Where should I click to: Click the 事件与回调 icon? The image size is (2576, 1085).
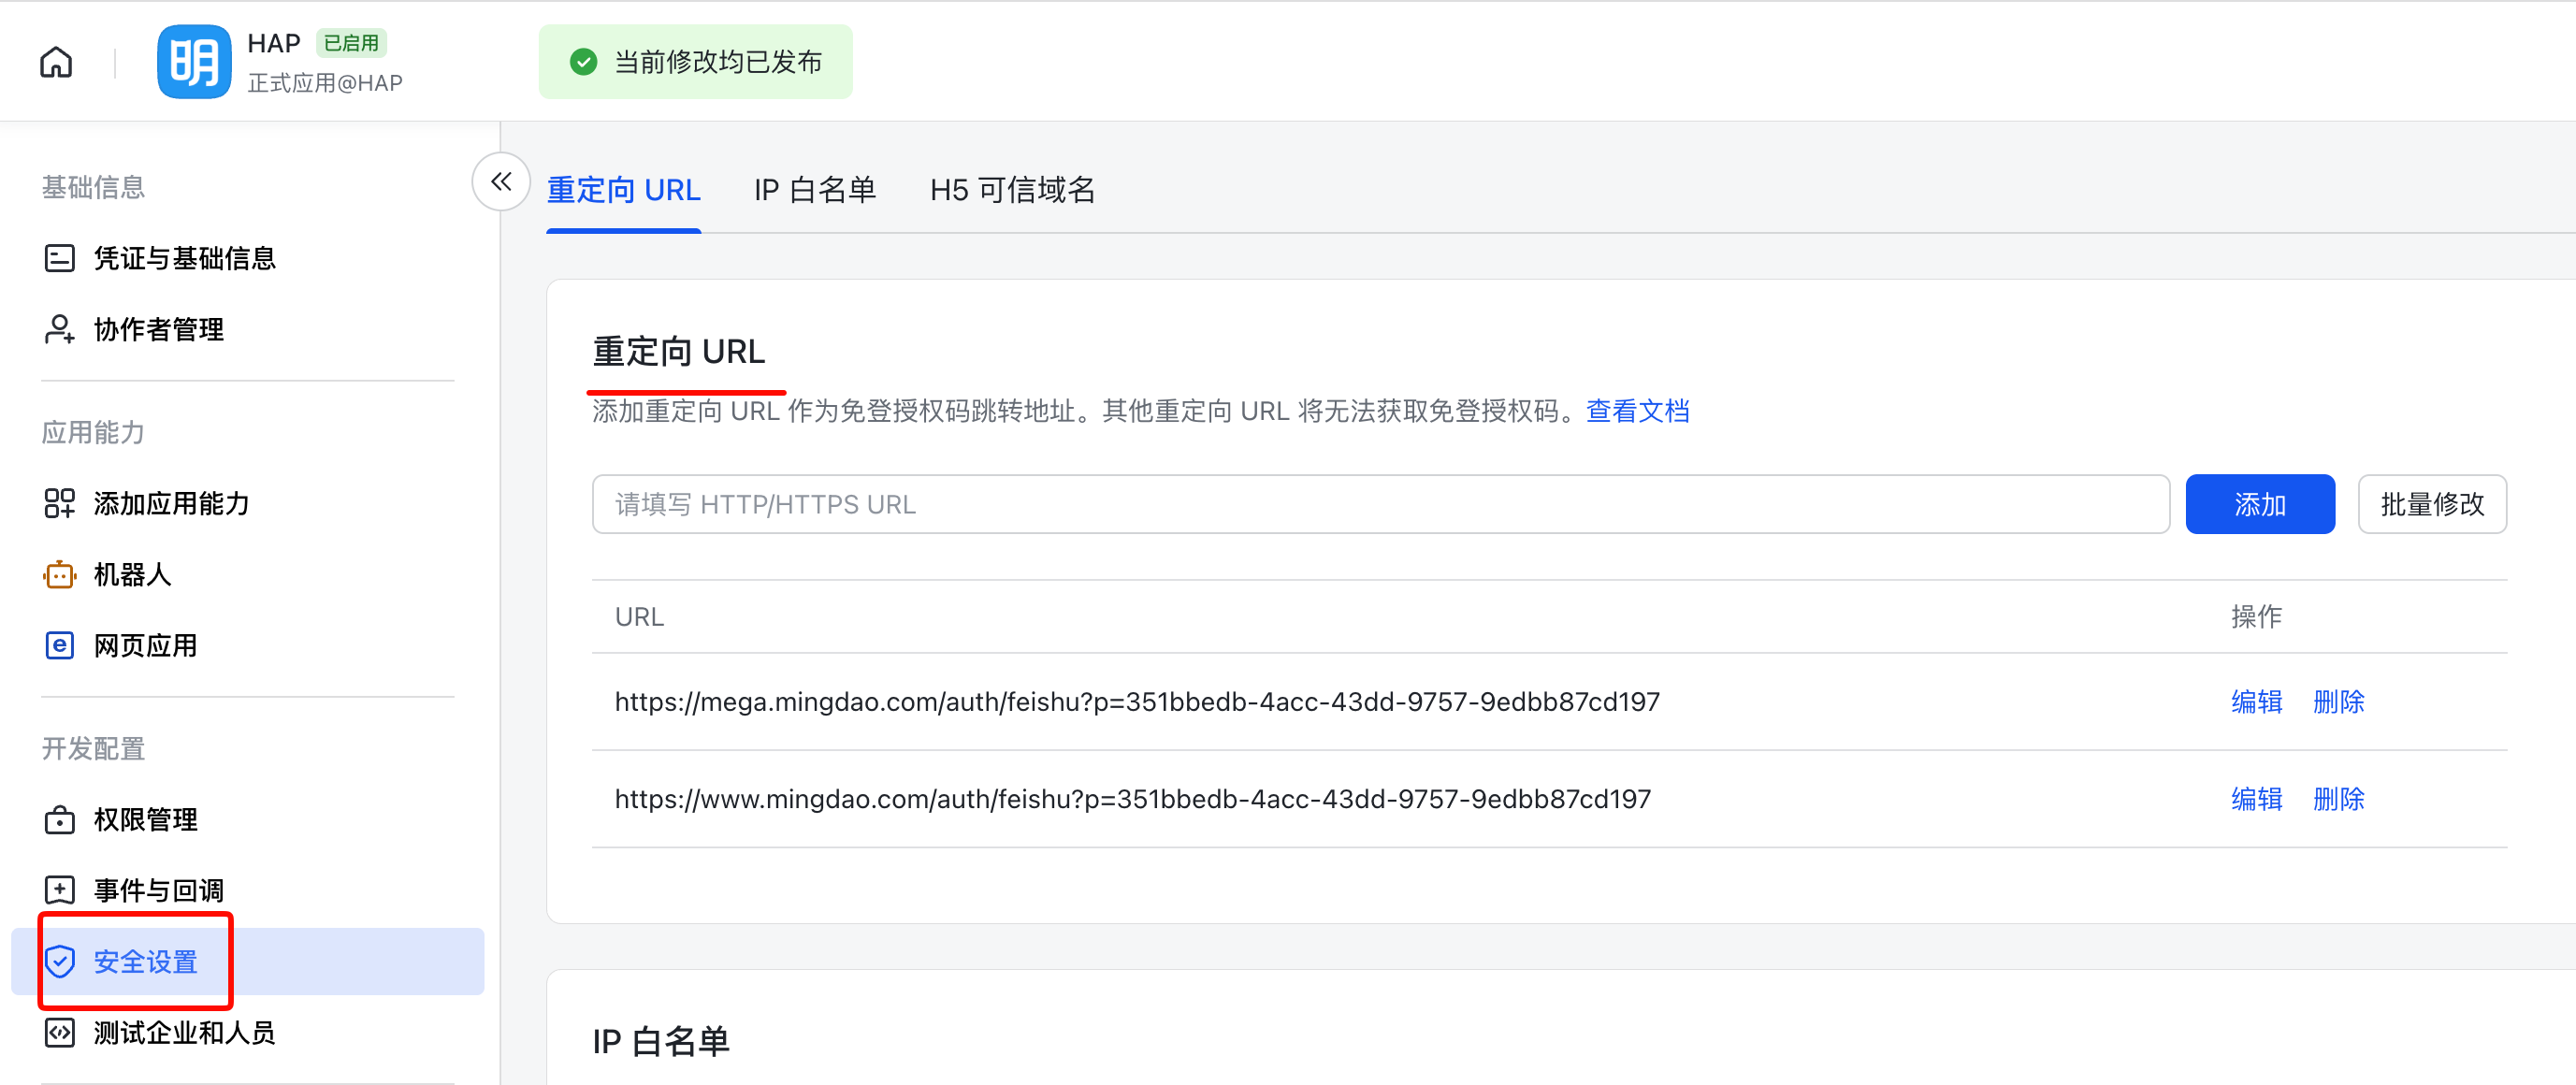[59, 890]
